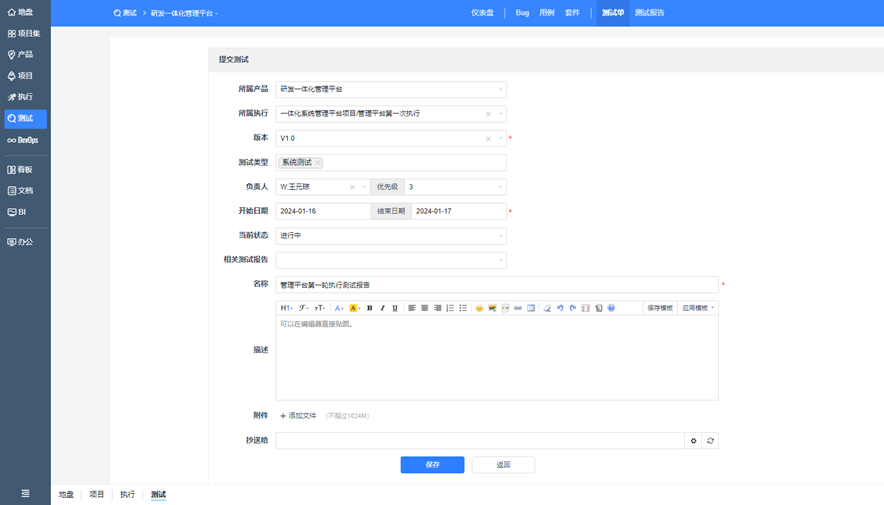
Task: Insert hyperlink in editor
Action: (518, 308)
